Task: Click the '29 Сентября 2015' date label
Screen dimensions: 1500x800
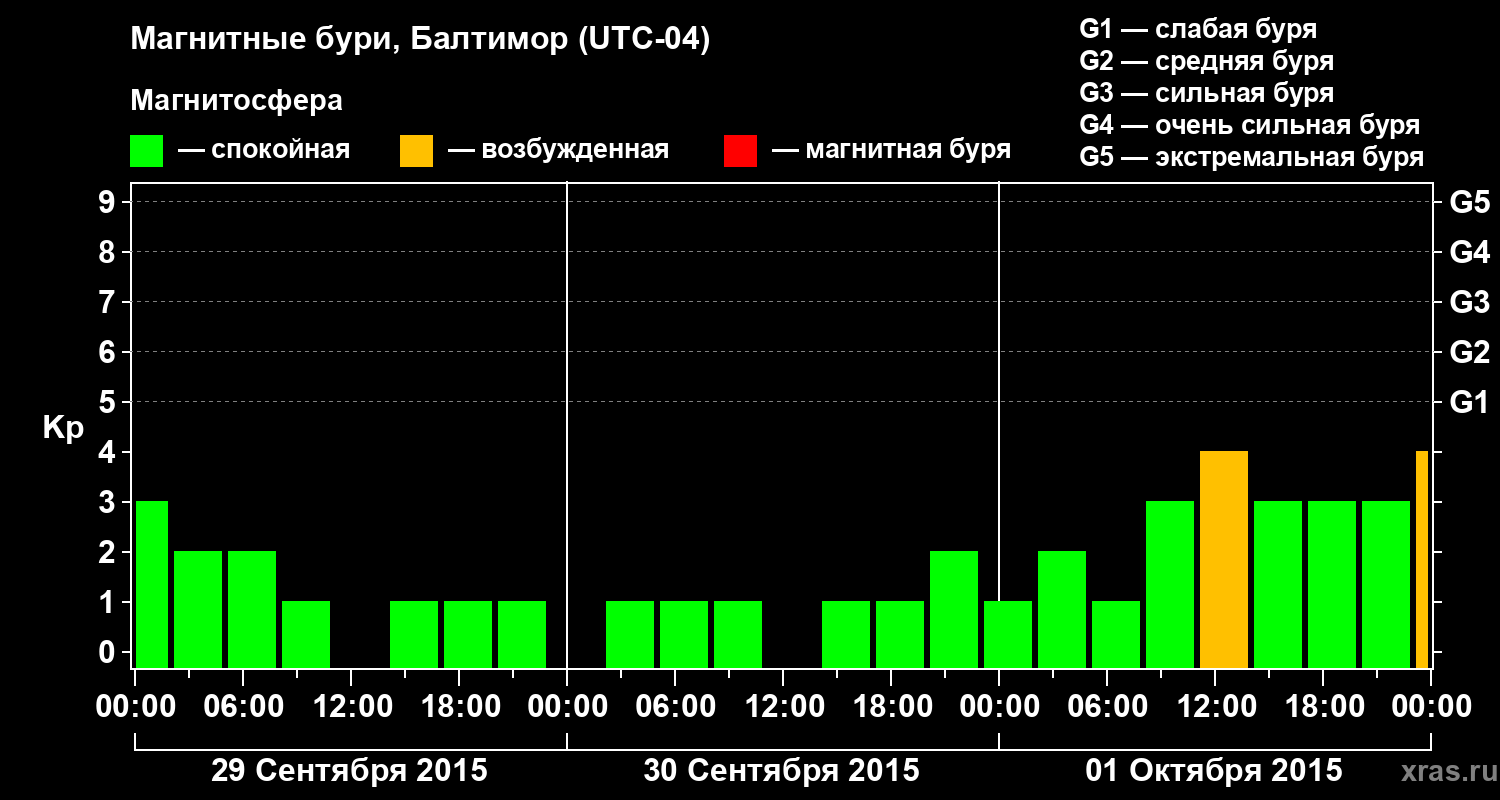Action: [x=349, y=770]
